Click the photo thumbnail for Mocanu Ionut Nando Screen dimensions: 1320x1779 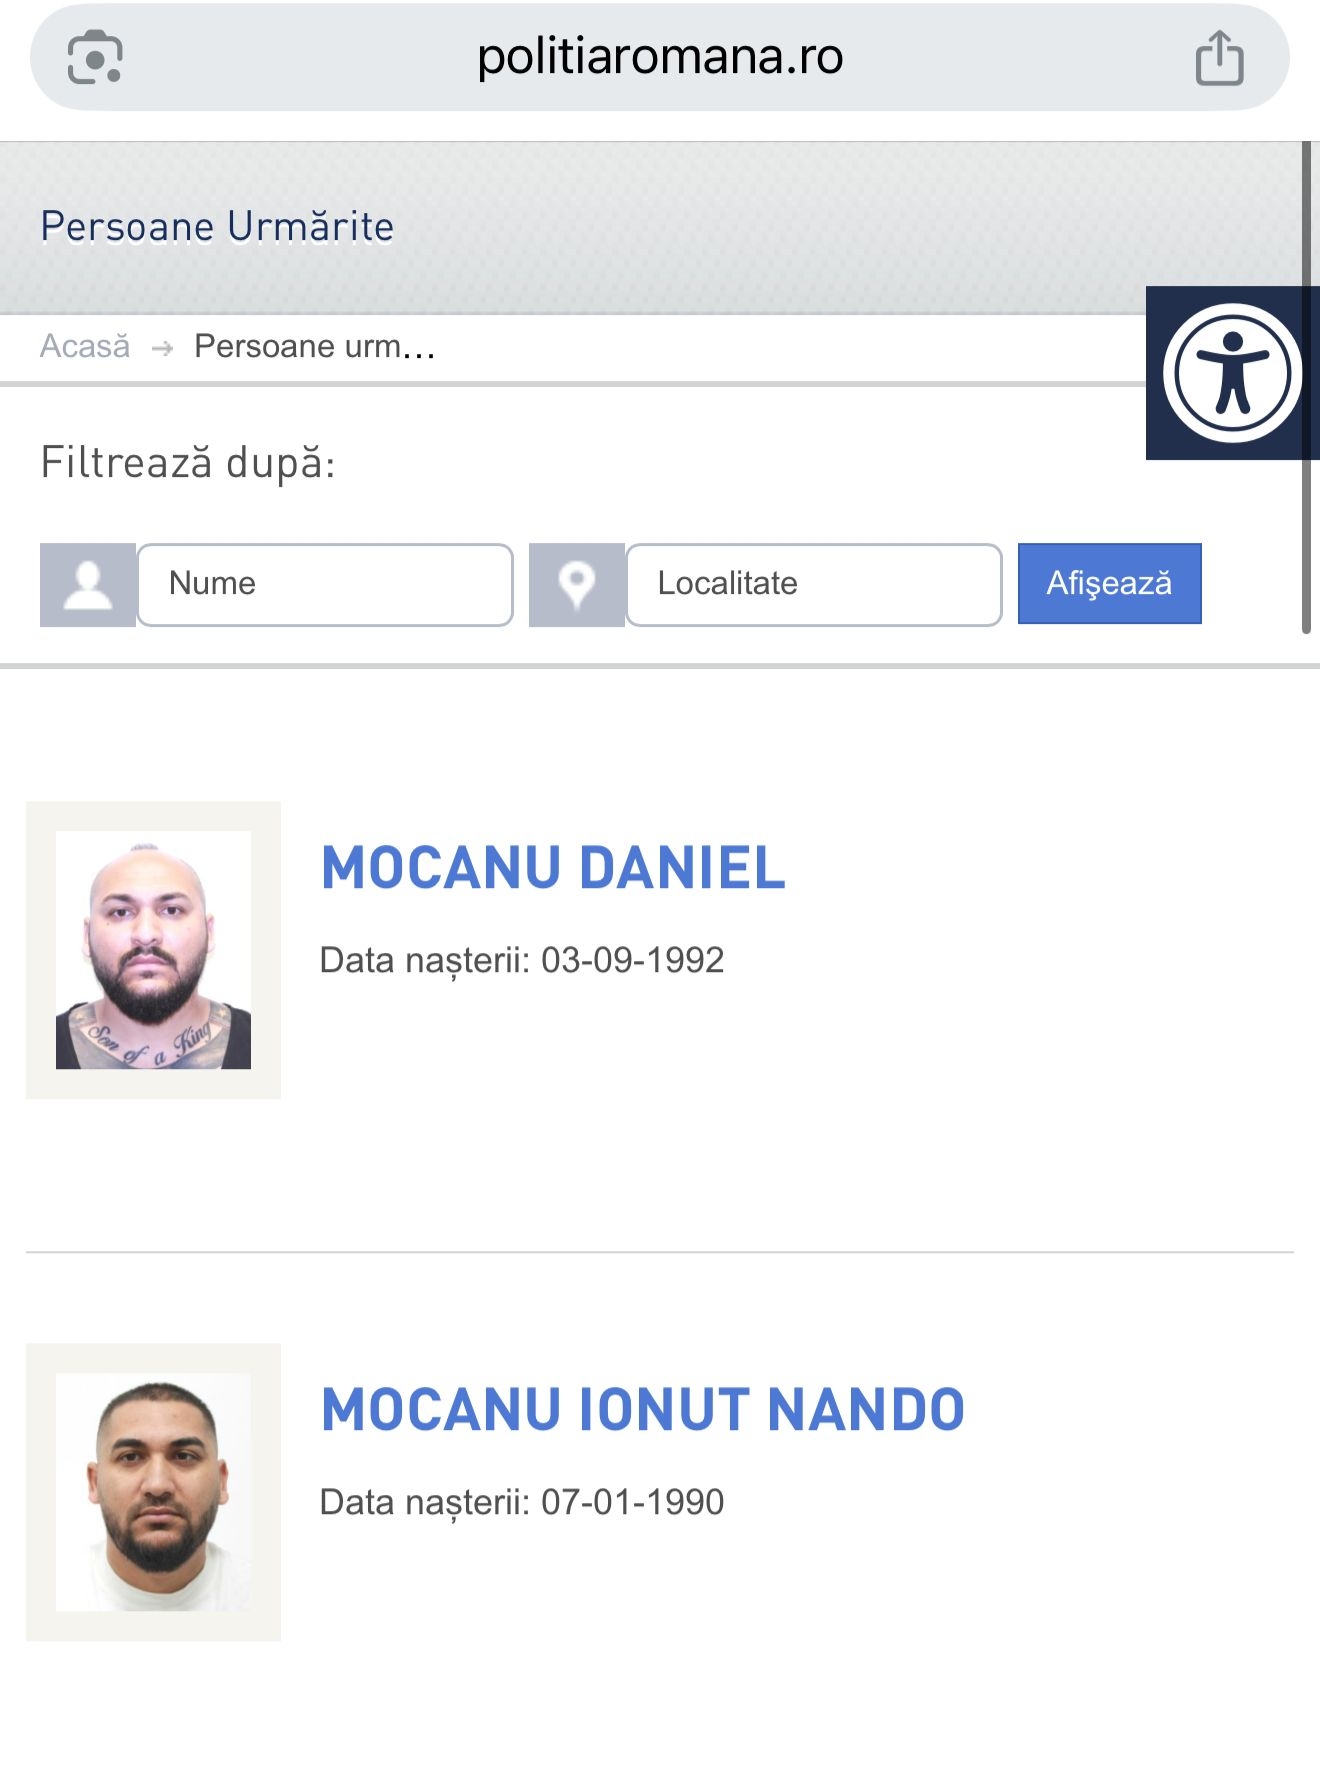point(153,1492)
